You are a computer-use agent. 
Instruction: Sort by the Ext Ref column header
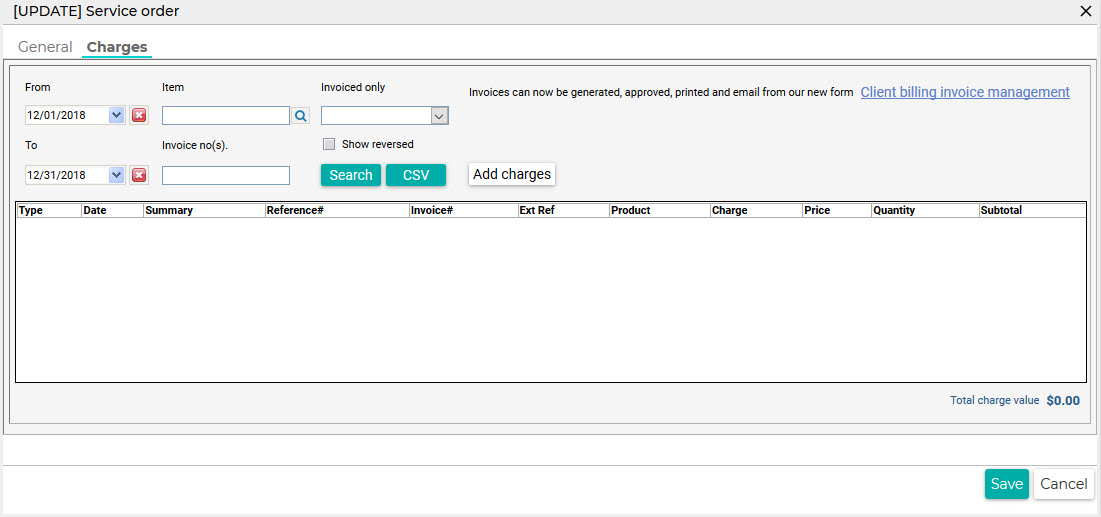coord(563,210)
